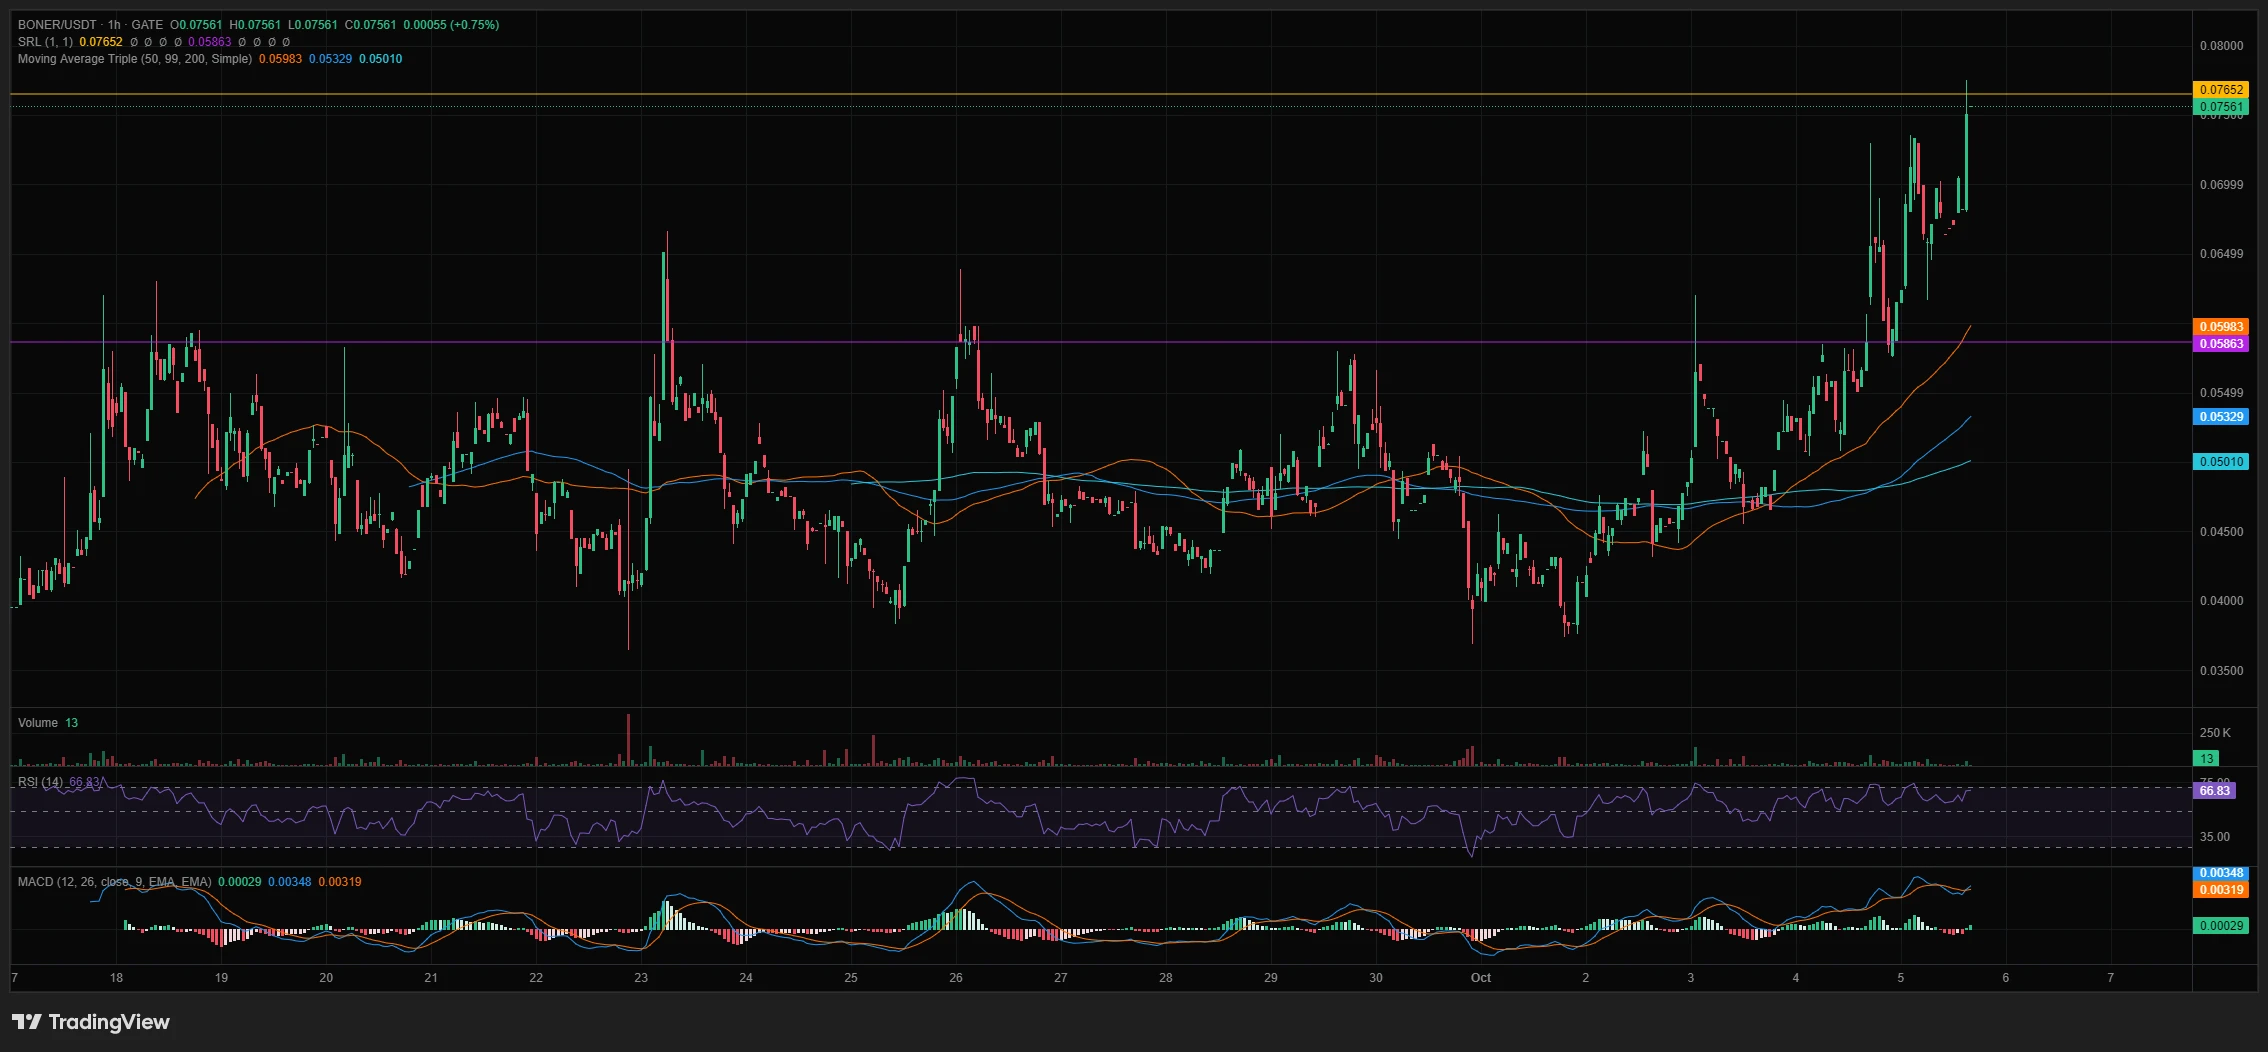Click the orange 0.05983 label on the price axis
Viewport: 2268px width, 1052px height.
[2221, 327]
